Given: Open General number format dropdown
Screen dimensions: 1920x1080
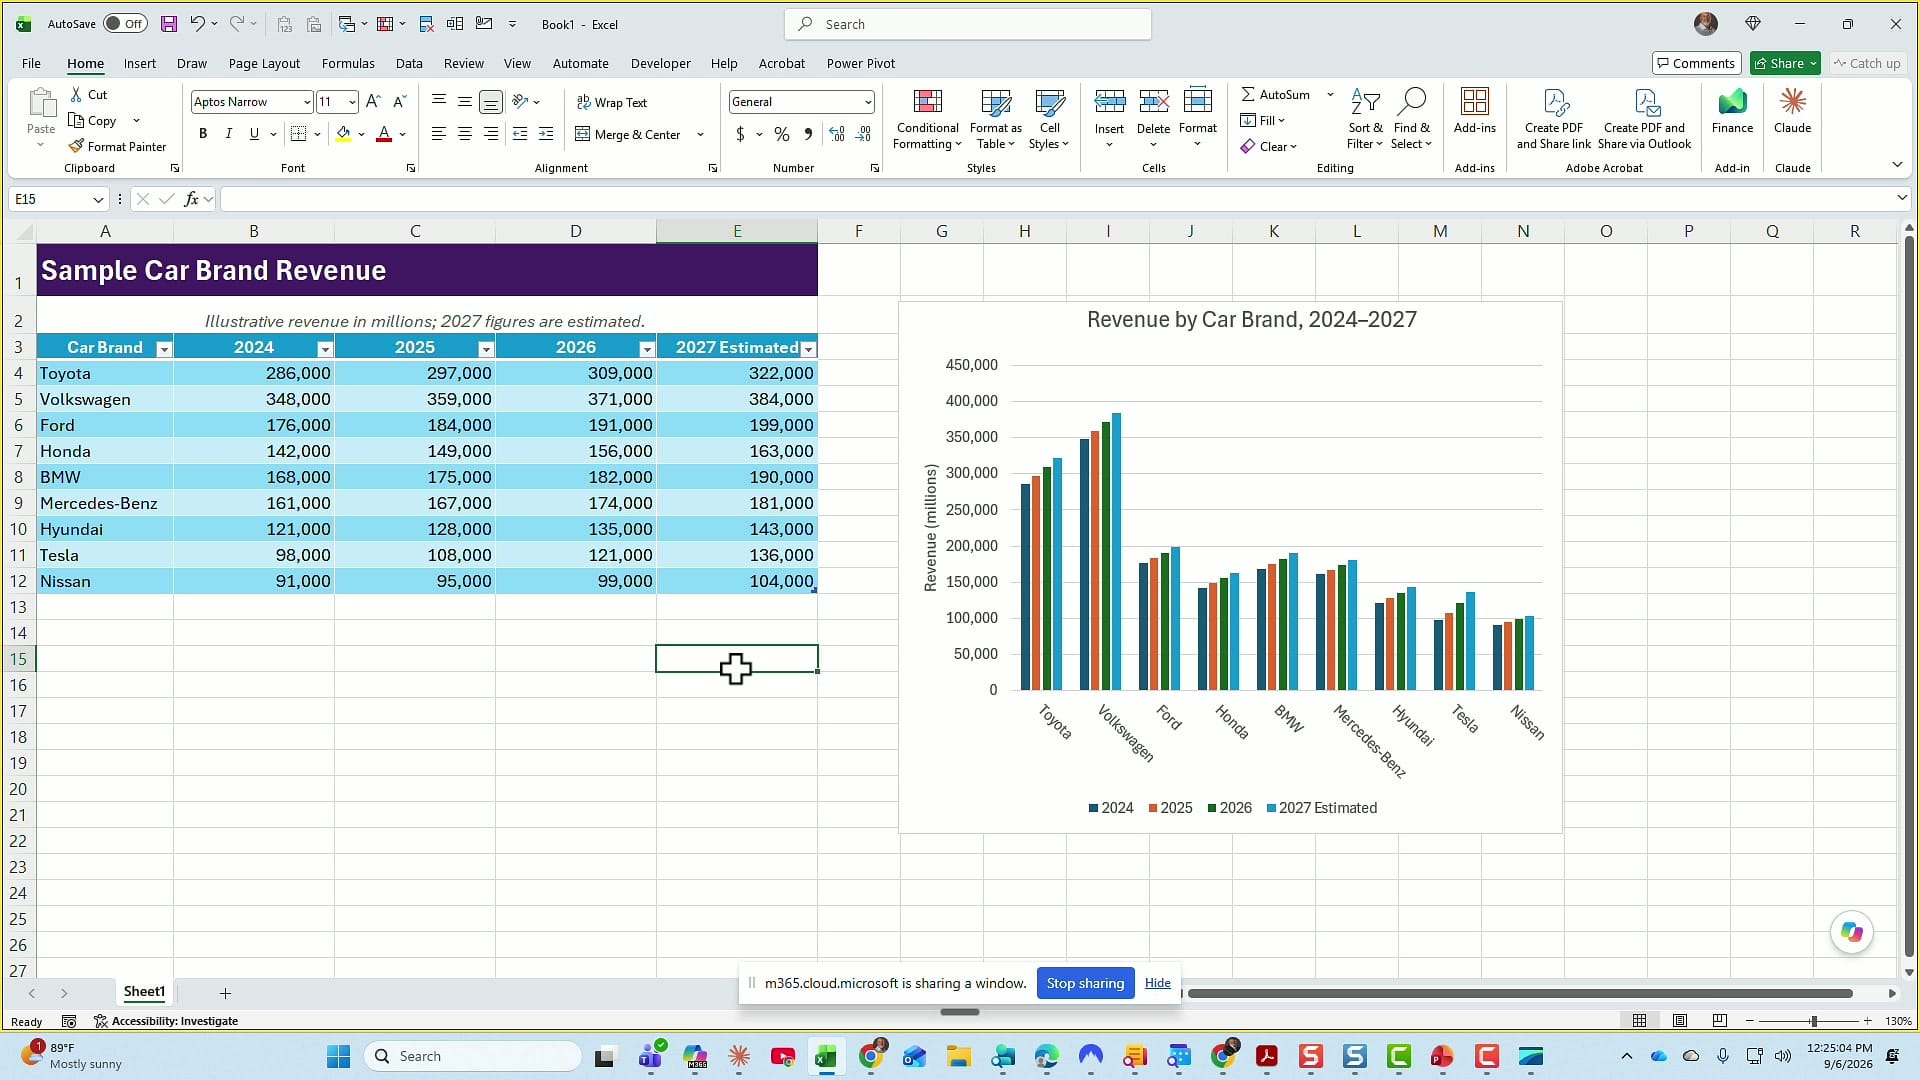Looking at the screenshot, I should (867, 102).
